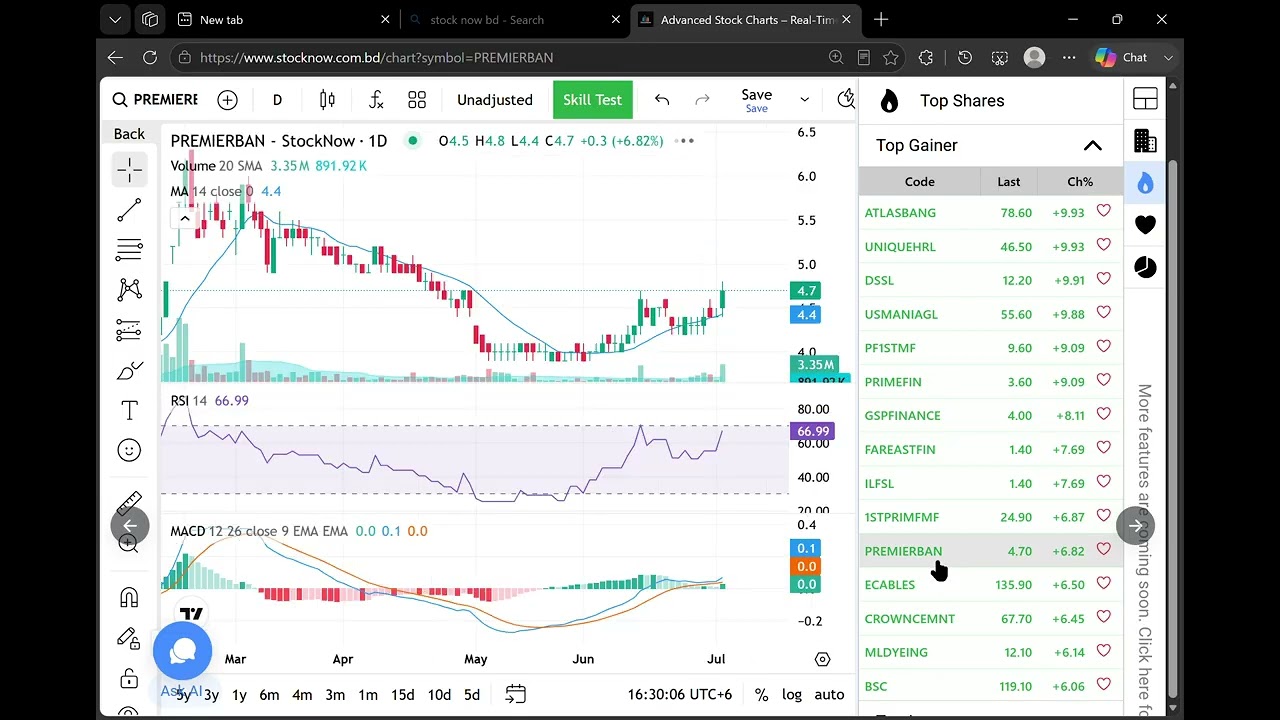Open the go-to-date calendar

[x=515, y=694]
